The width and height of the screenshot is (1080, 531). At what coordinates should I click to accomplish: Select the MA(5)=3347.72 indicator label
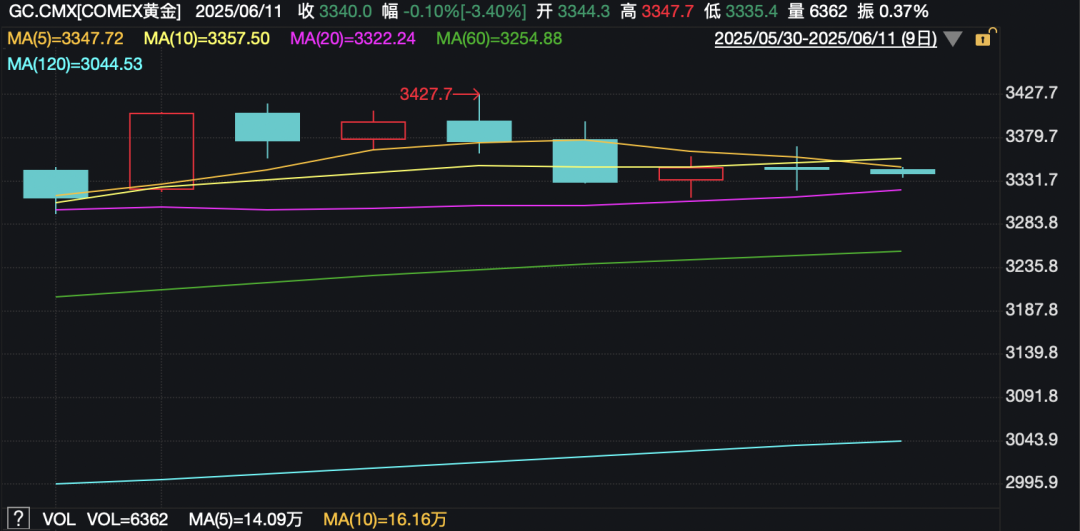[x=65, y=38]
